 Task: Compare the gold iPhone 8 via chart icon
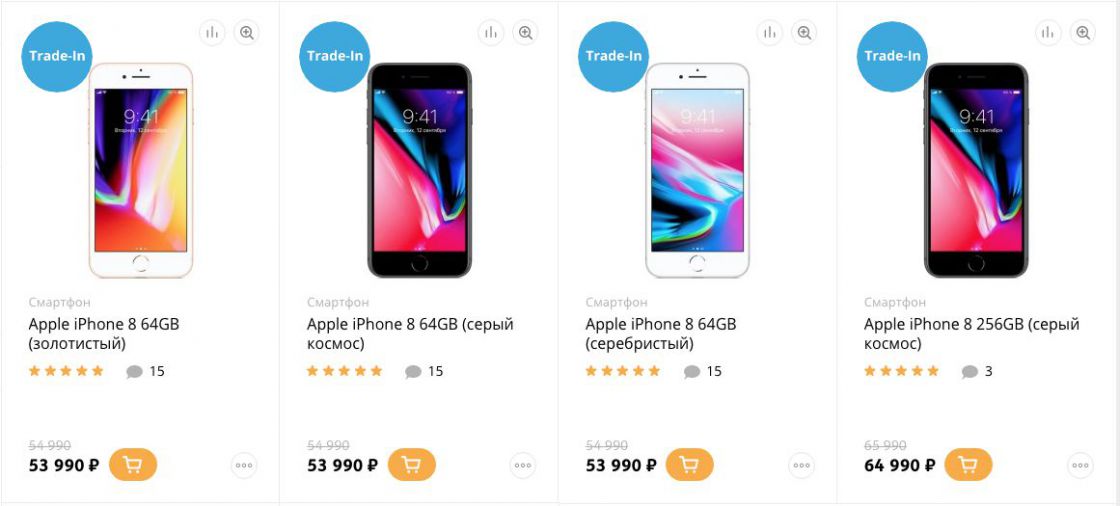click(212, 33)
